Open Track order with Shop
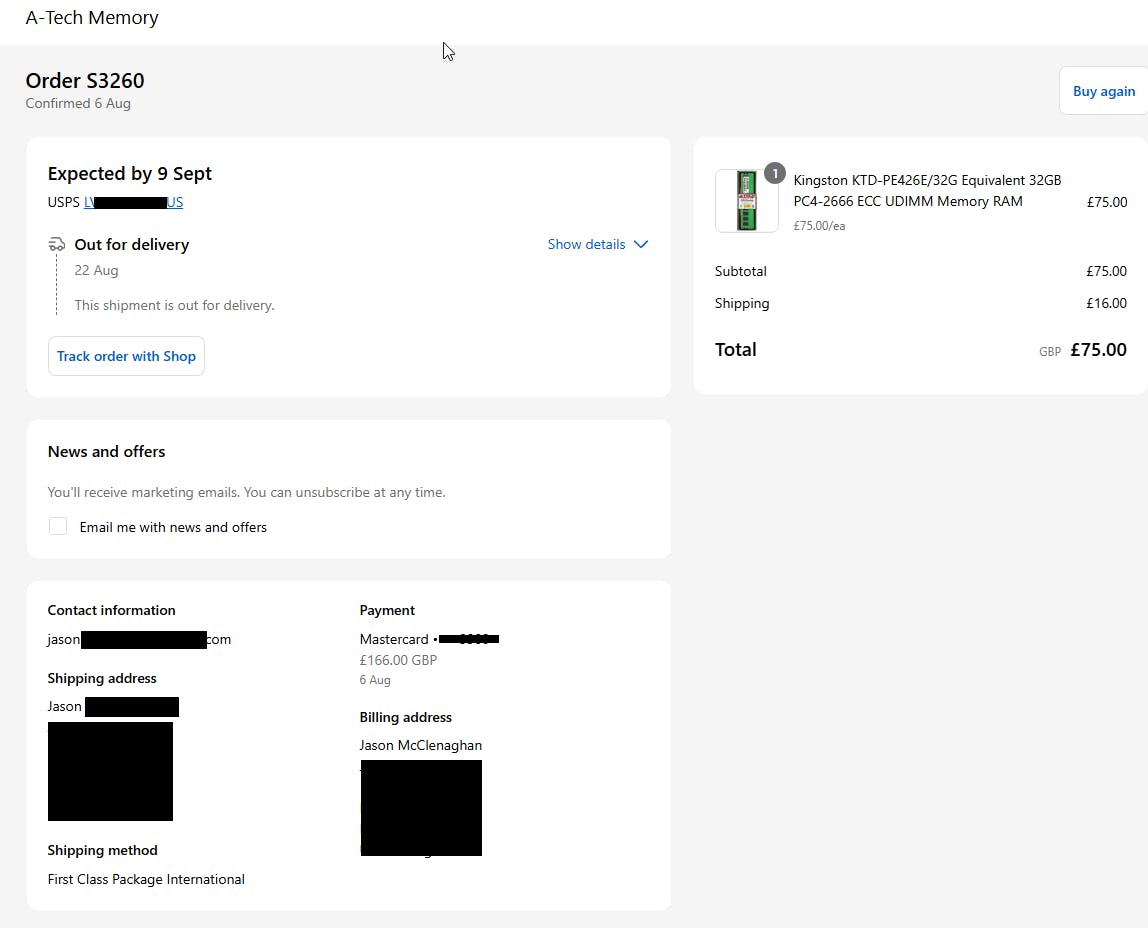Screen dimensions: 1148x928 click(126, 356)
